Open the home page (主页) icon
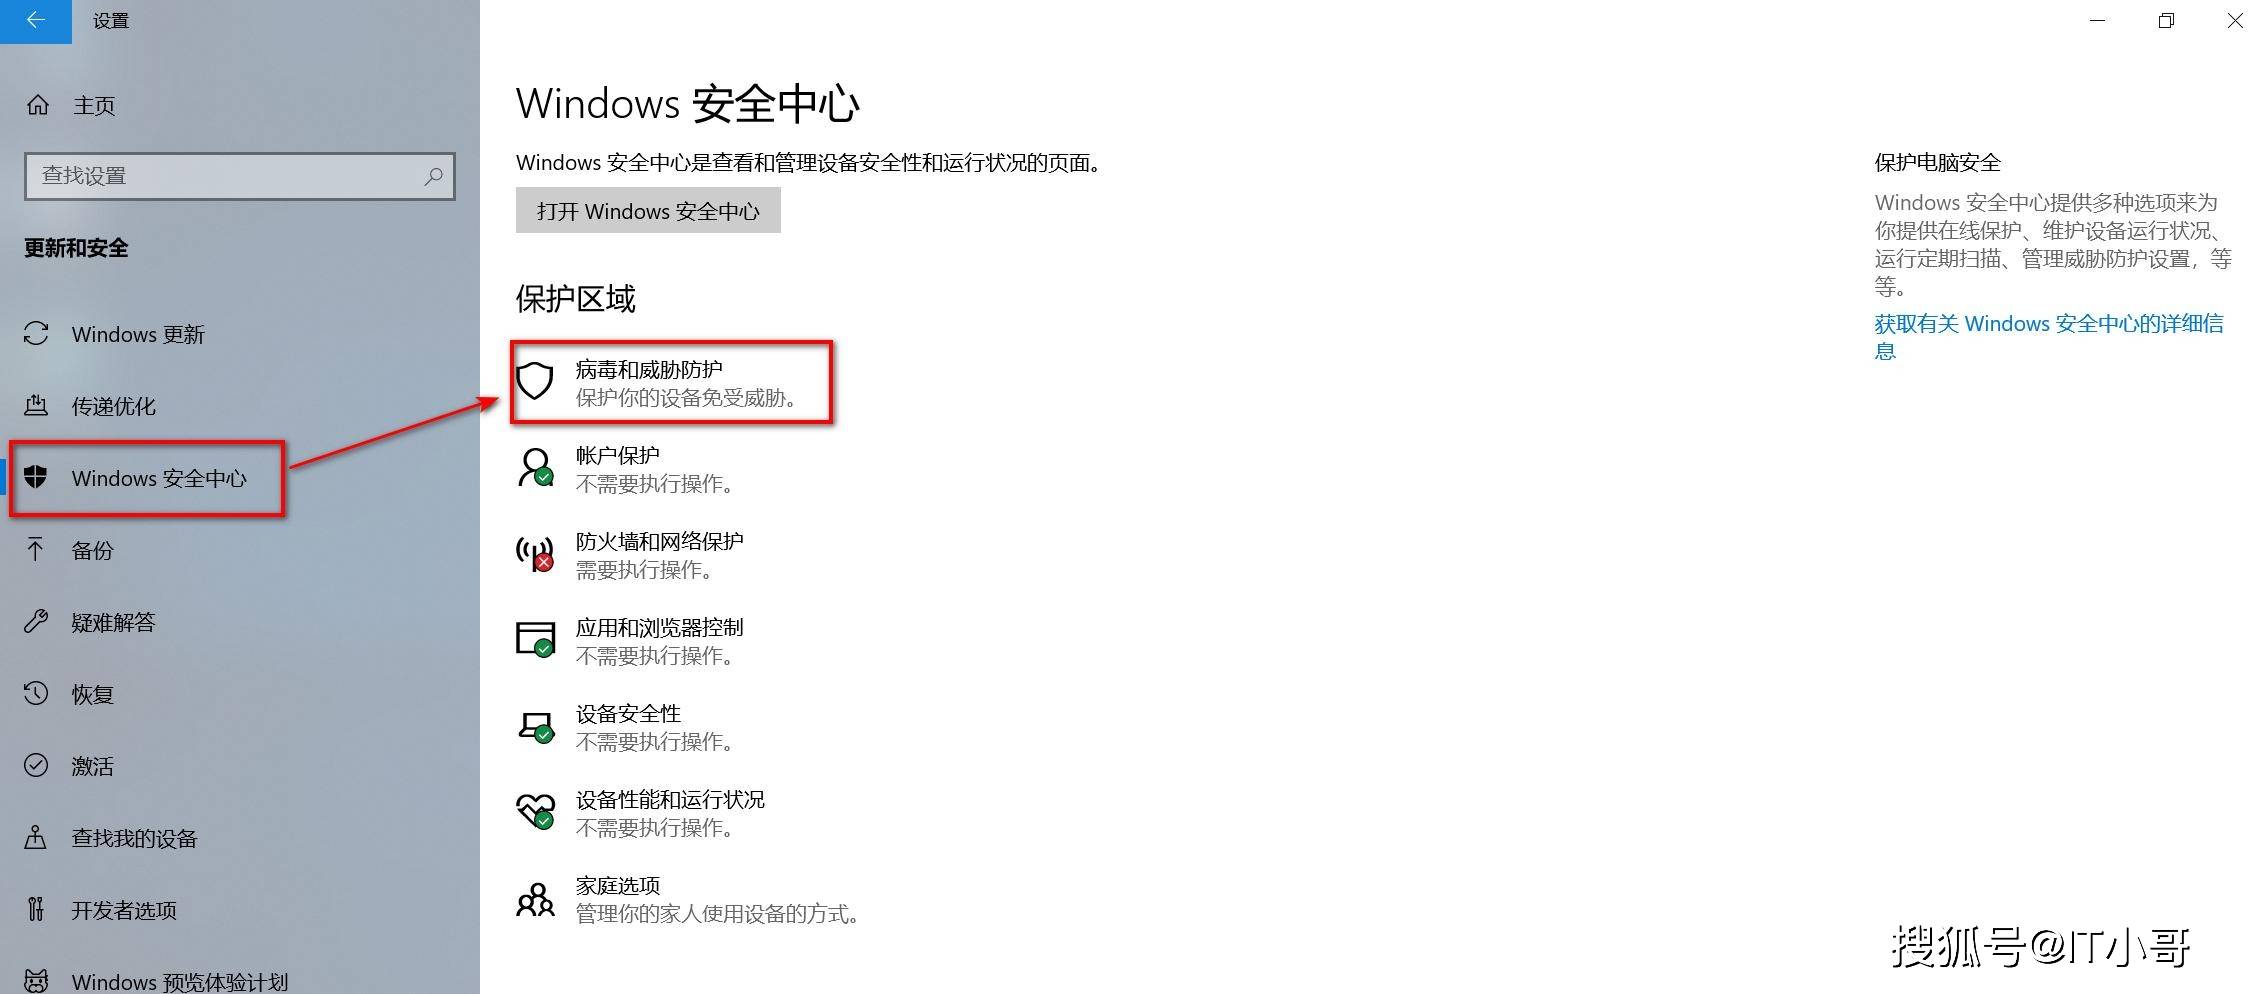Viewport: 2248px width, 994px height. pos(38,105)
